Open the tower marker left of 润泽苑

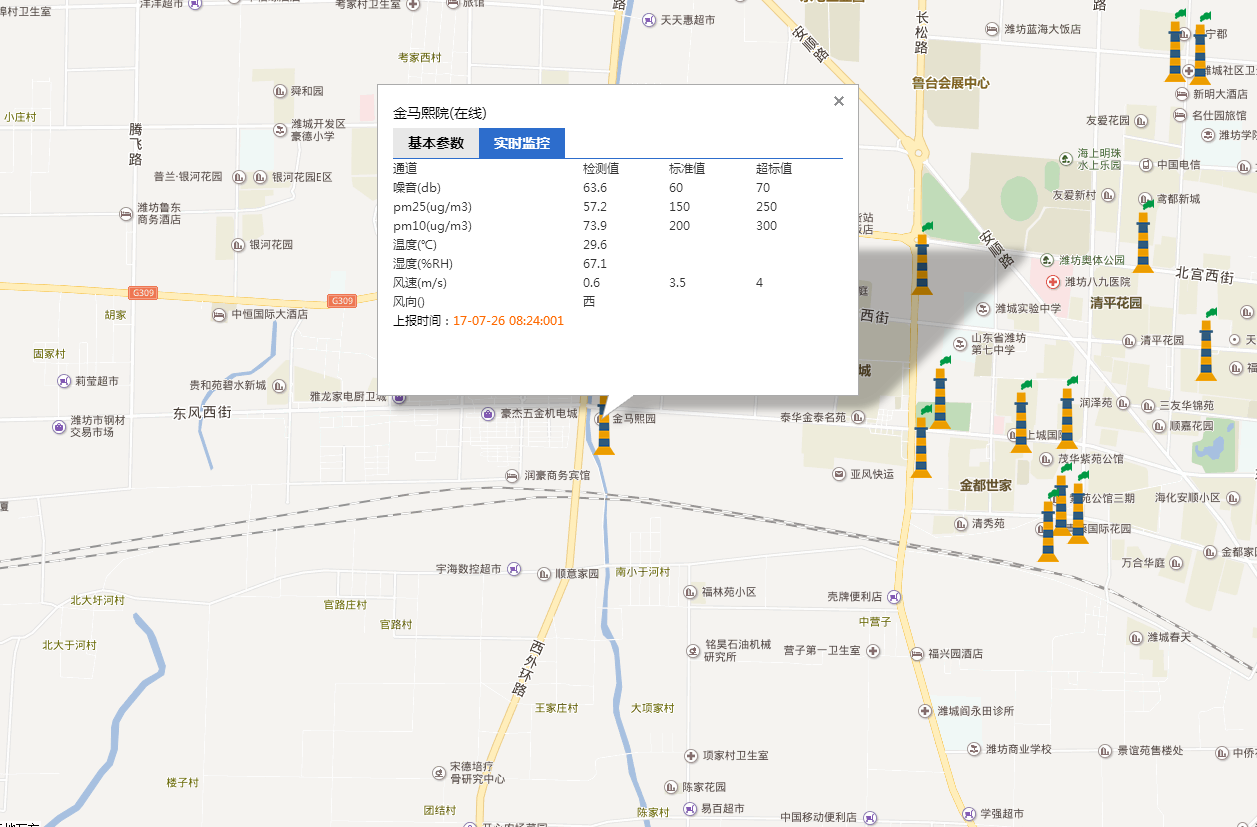[x=1067, y=415]
